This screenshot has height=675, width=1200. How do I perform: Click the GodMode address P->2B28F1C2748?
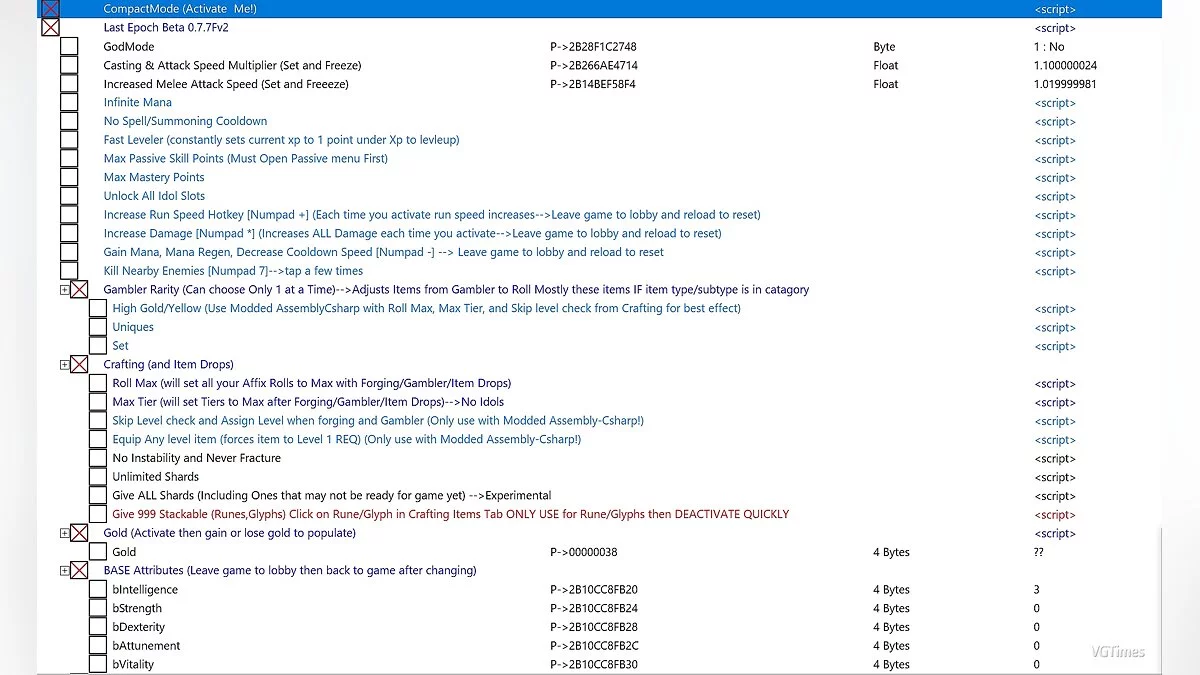(593, 47)
